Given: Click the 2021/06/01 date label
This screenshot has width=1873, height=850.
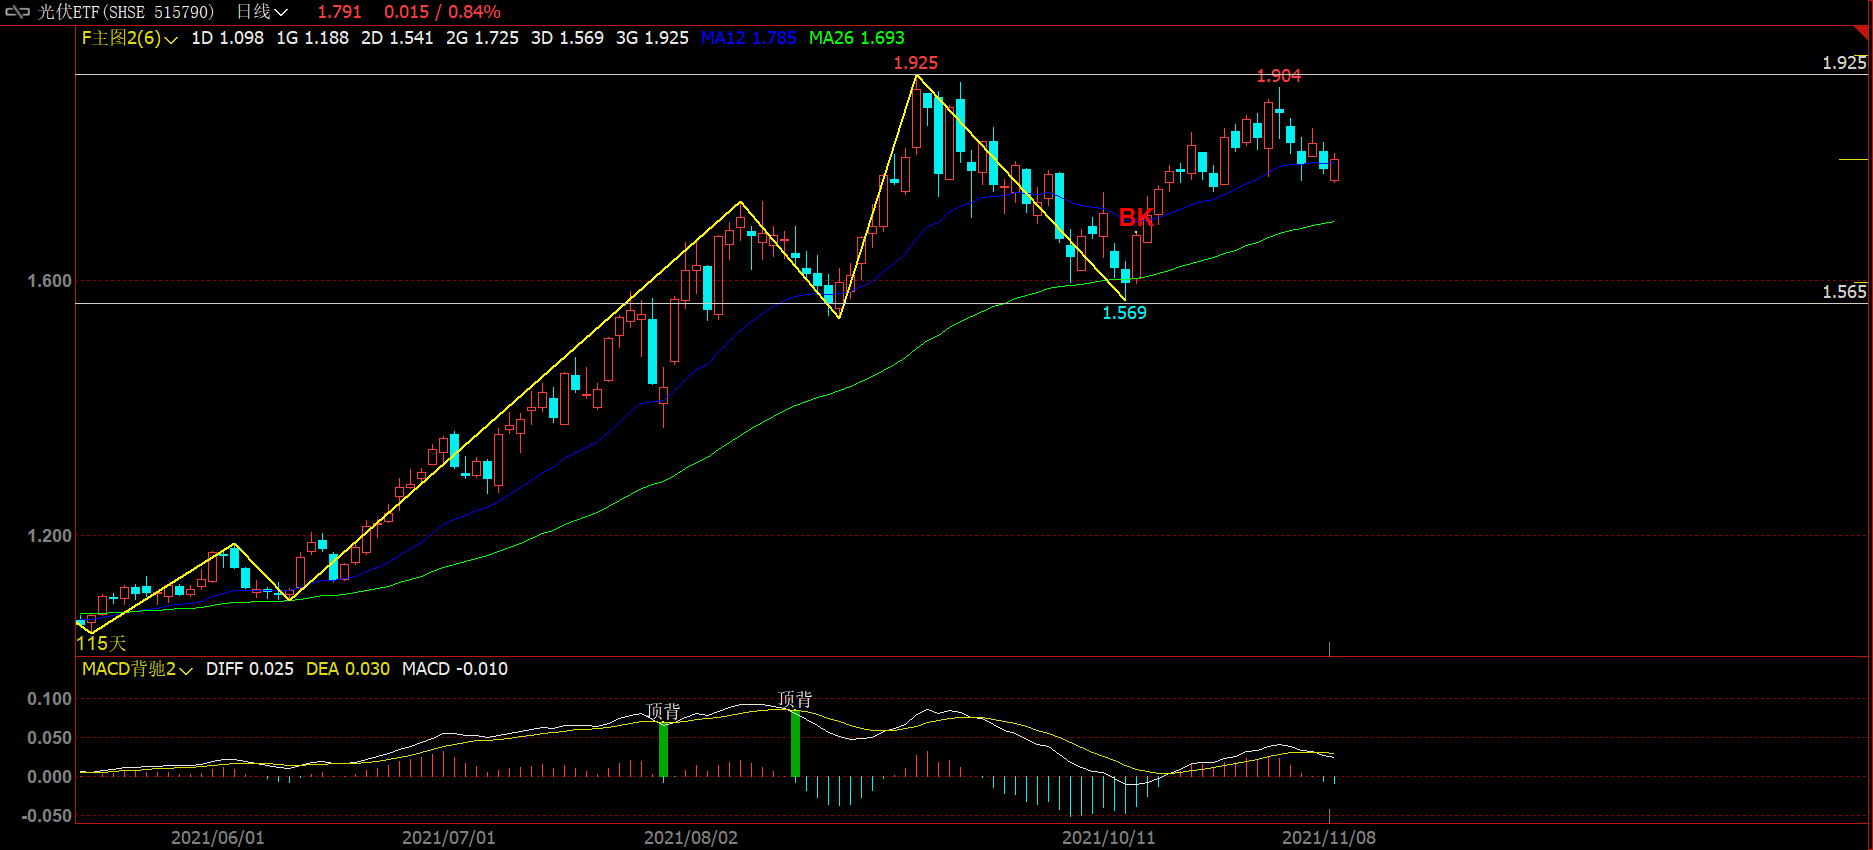Looking at the screenshot, I should 218,838.
